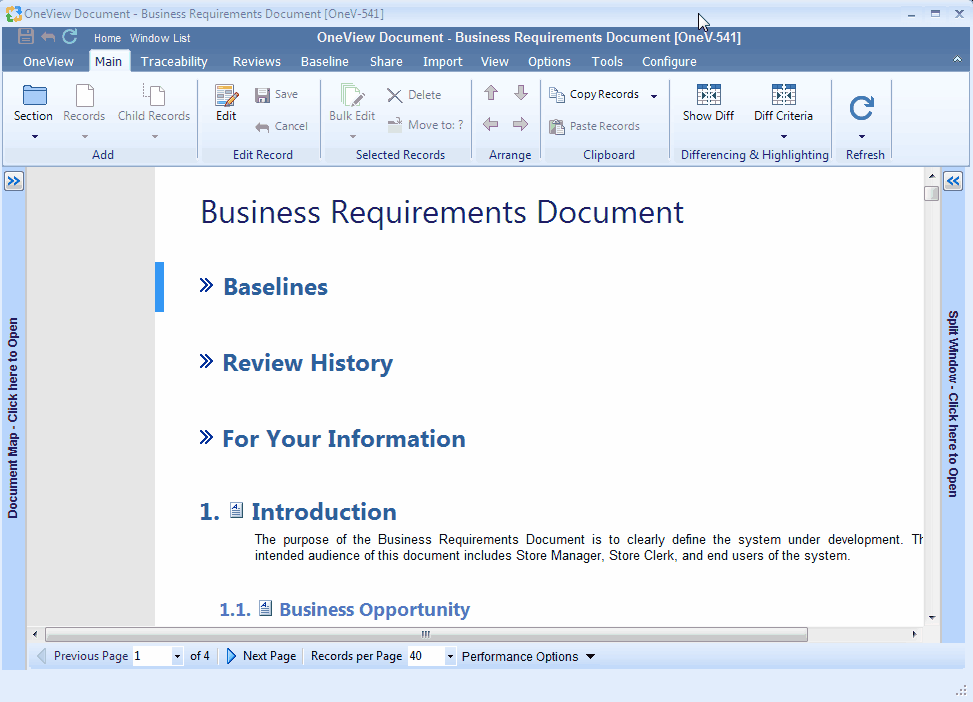Click the Diff Criteria icon
Viewport: 973px width, 702px height.
click(783, 95)
